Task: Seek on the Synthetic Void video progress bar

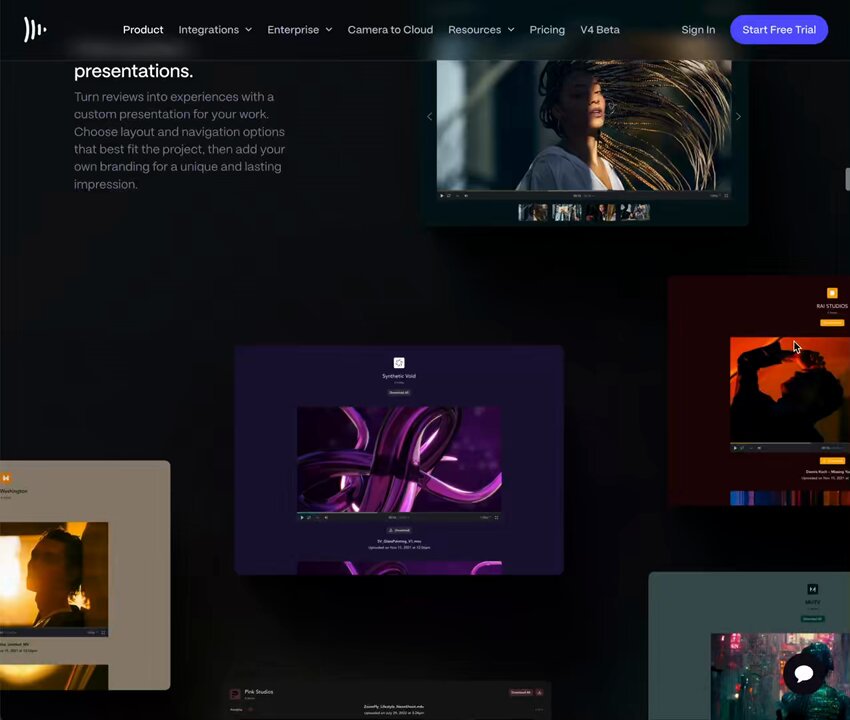Action: [x=399, y=512]
